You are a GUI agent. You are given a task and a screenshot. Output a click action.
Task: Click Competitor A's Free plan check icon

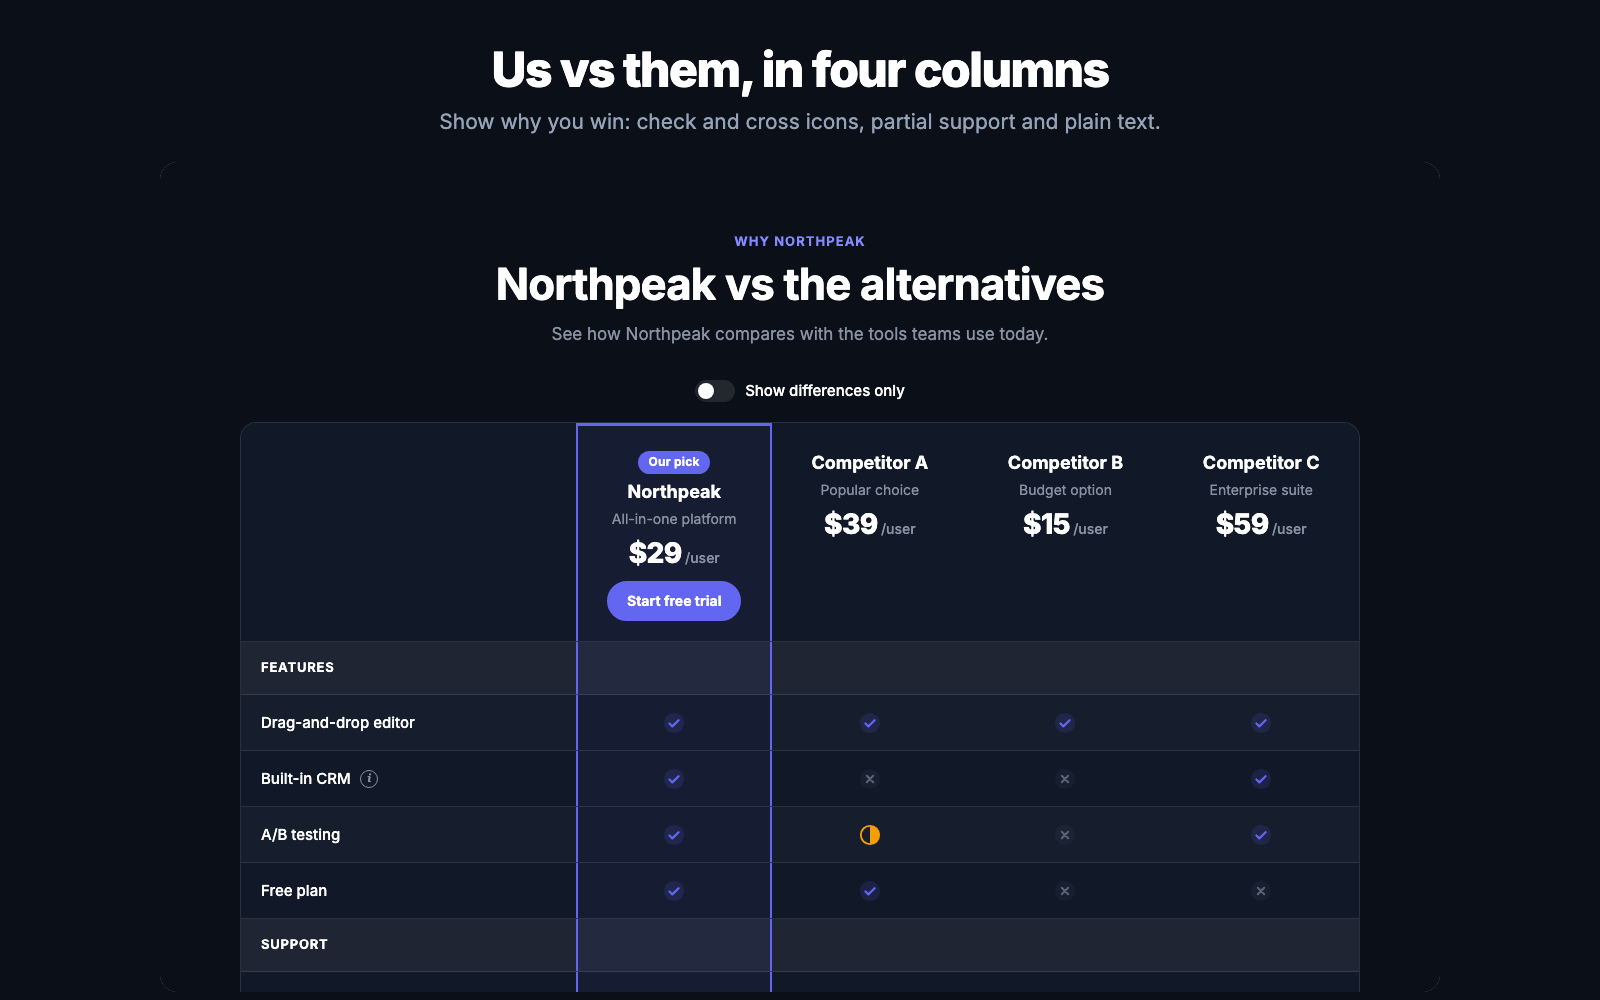[x=870, y=891]
